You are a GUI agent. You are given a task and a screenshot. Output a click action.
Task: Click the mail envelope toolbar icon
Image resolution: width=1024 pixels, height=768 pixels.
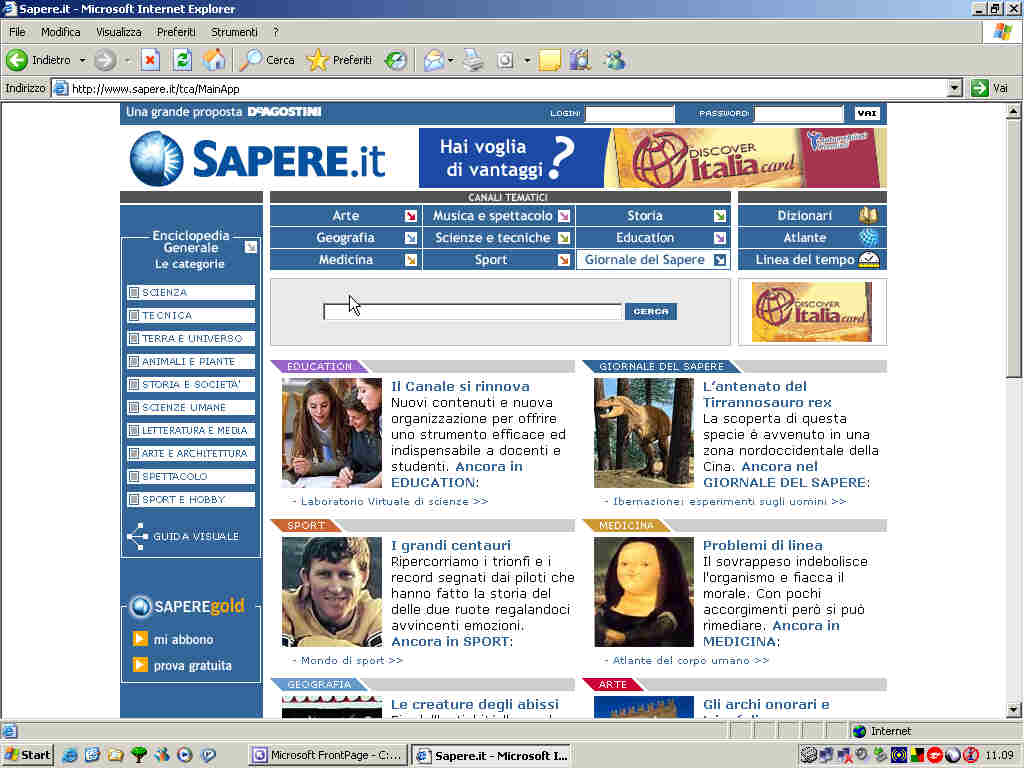433,60
